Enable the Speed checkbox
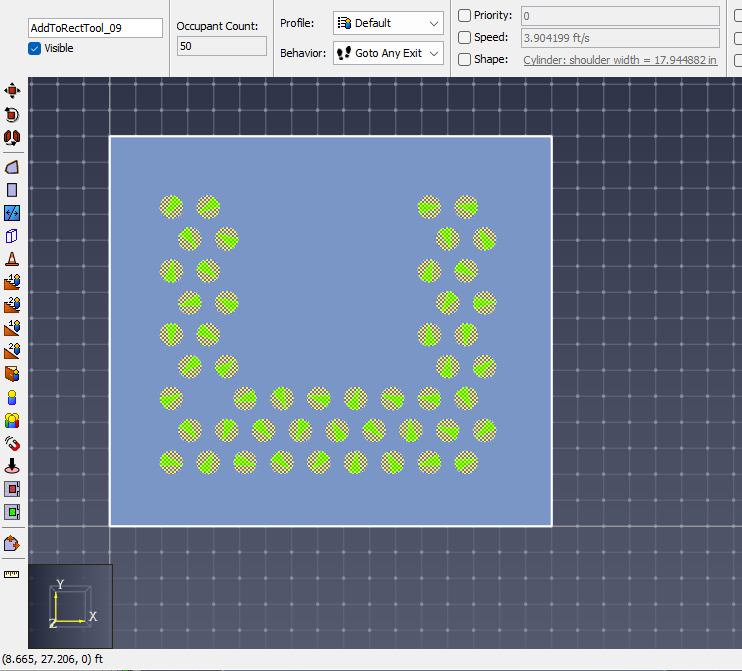This screenshot has width=742, height=671. click(x=464, y=37)
